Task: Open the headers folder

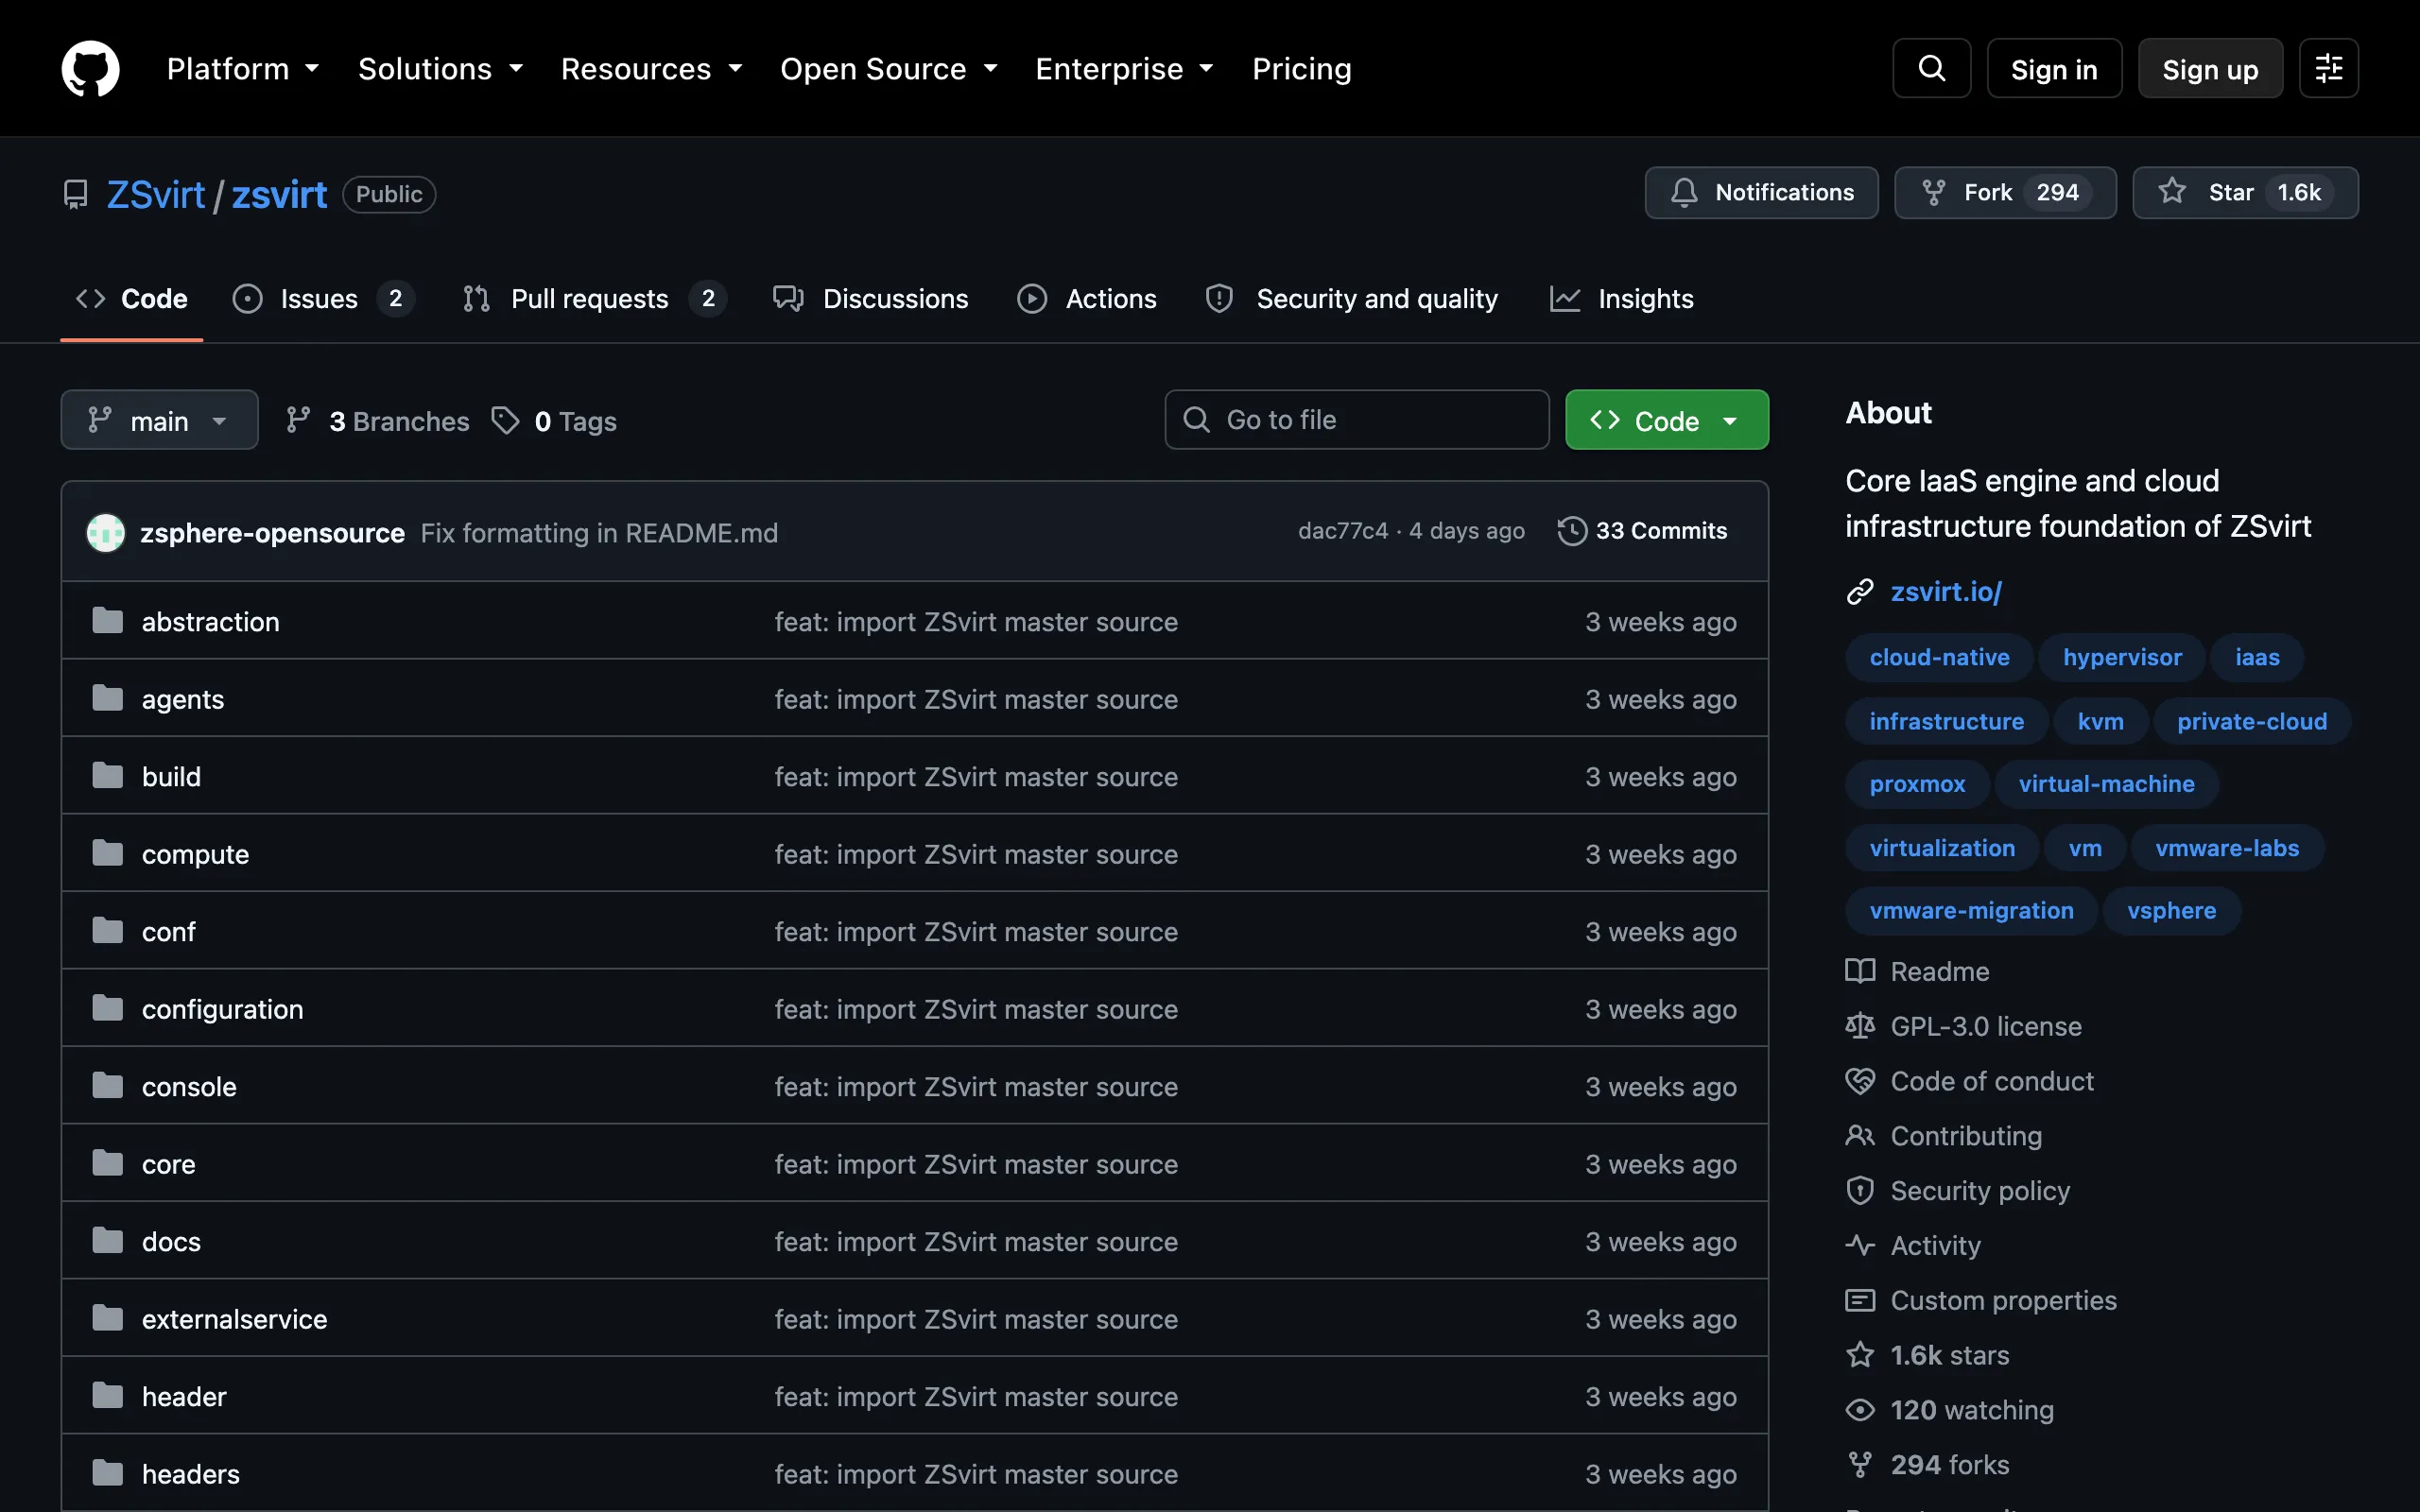Action: coord(190,1473)
